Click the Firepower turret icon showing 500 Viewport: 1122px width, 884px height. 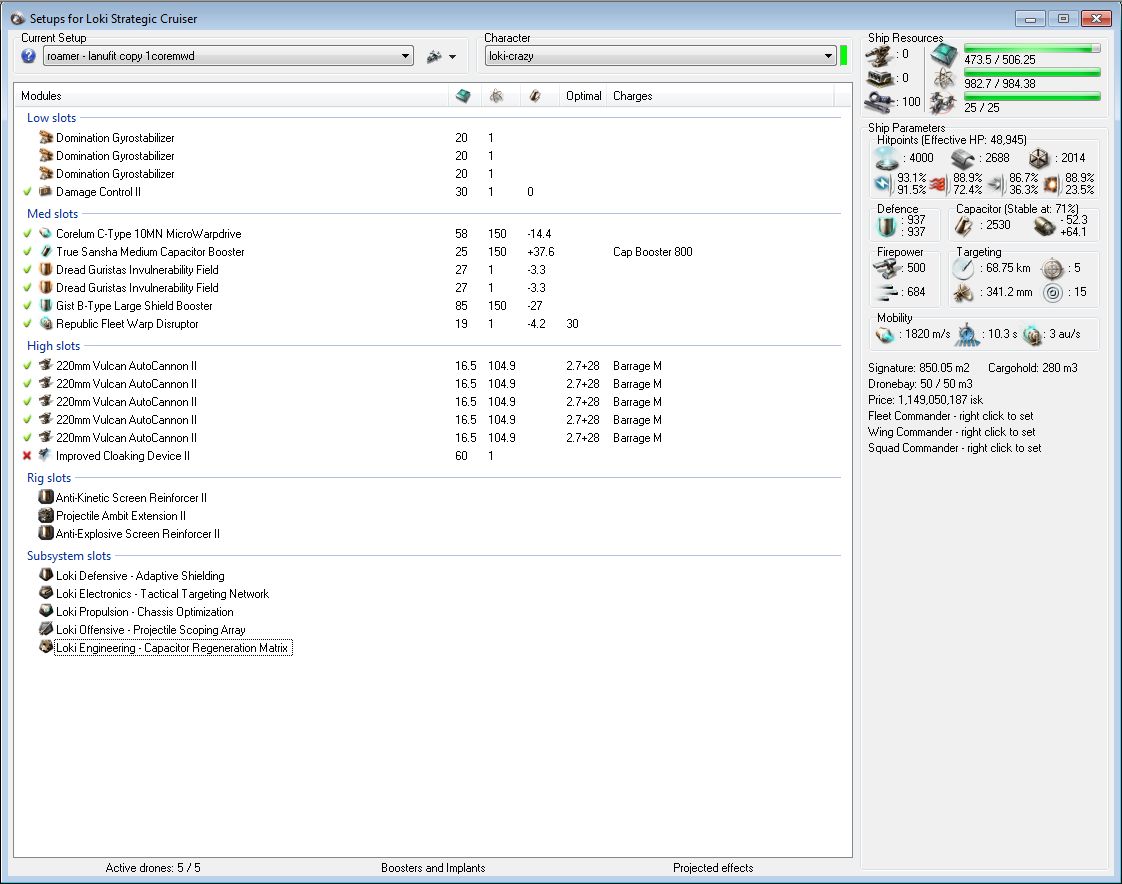(x=887, y=268)
